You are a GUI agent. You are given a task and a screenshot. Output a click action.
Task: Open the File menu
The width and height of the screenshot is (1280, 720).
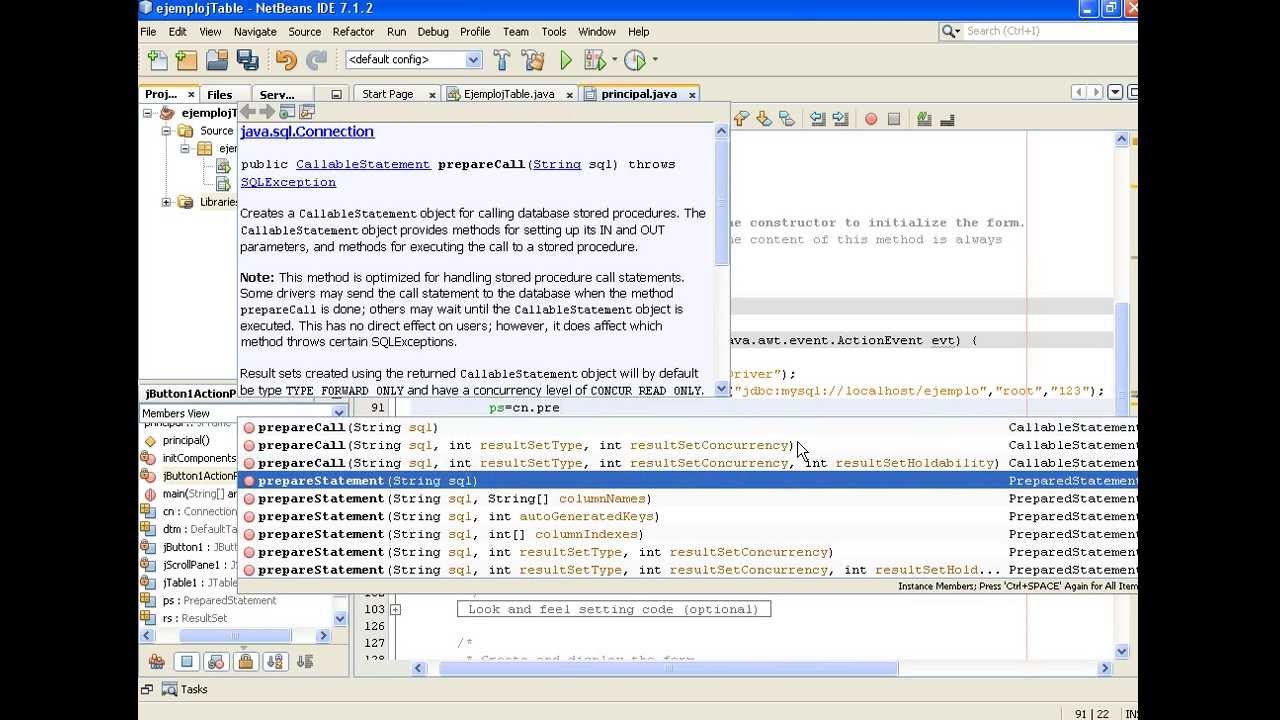(148, 32)
